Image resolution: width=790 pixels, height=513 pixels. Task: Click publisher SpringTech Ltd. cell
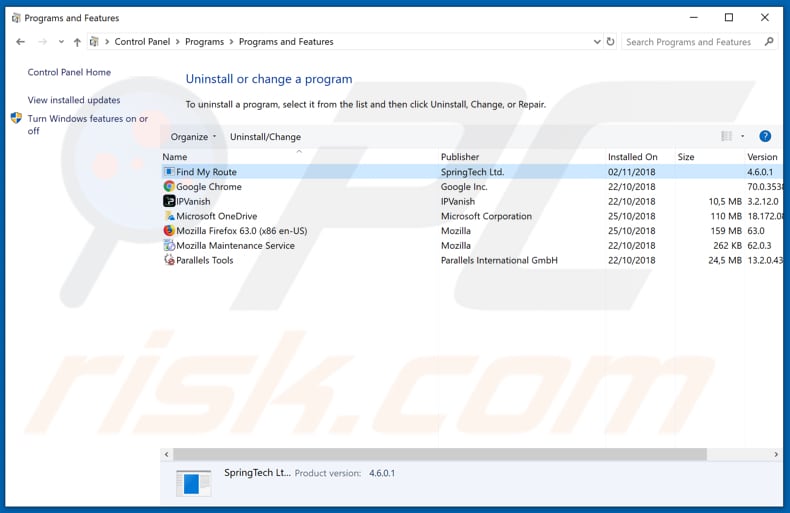(x=472, y=172)
